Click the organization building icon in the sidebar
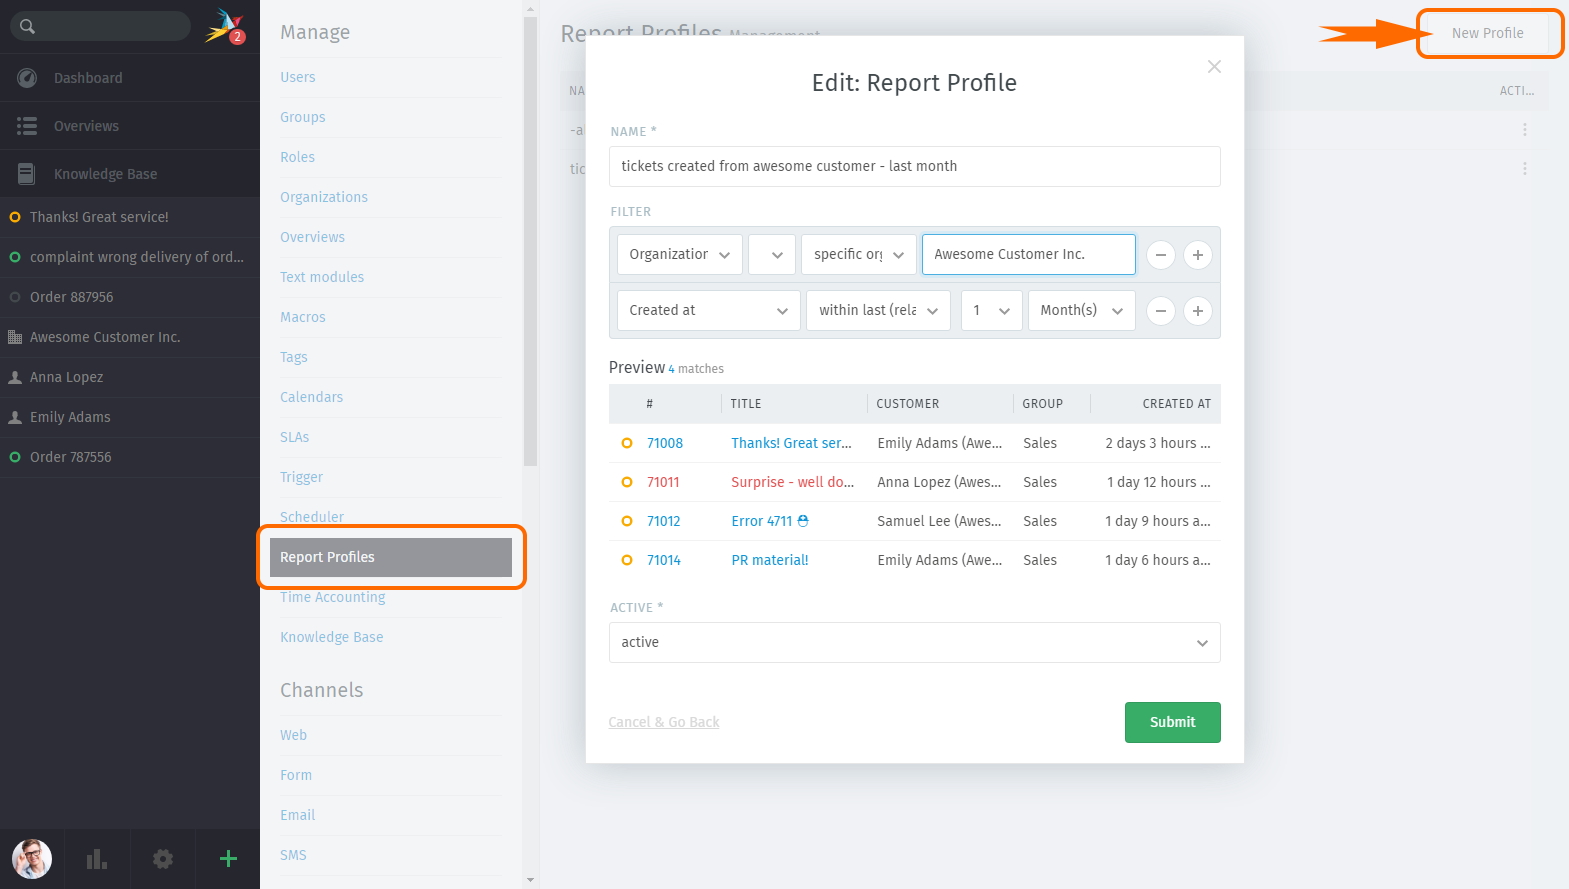The height and width of the screenshot is (889, 1569). (15, 337)
